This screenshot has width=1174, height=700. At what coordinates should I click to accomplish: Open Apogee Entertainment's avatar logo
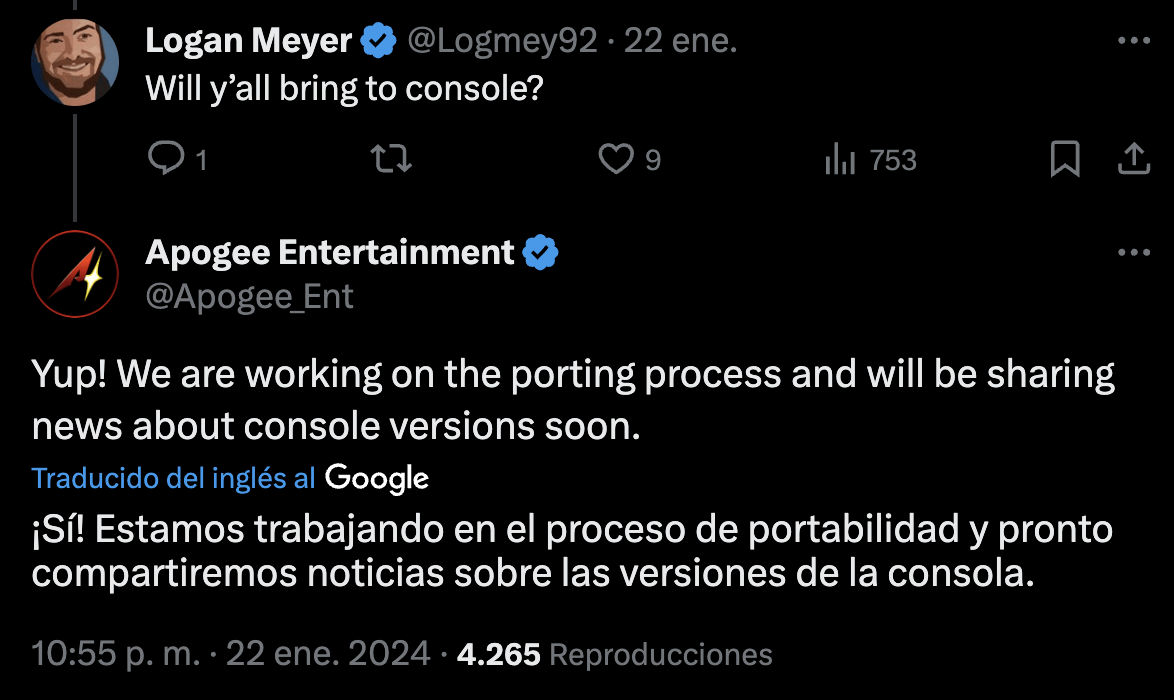[75, 274]
